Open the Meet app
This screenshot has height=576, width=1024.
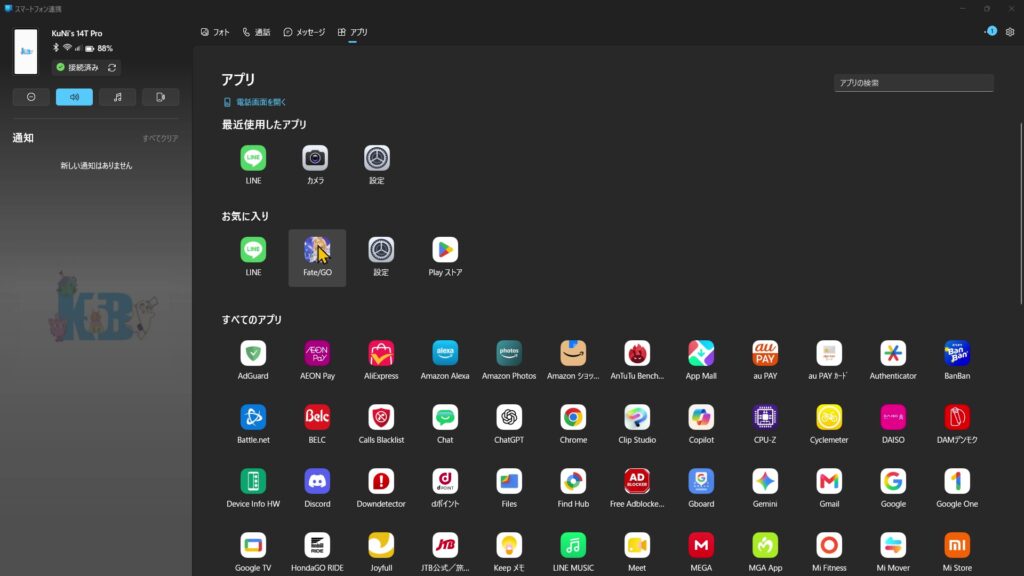tap(637, 545)
